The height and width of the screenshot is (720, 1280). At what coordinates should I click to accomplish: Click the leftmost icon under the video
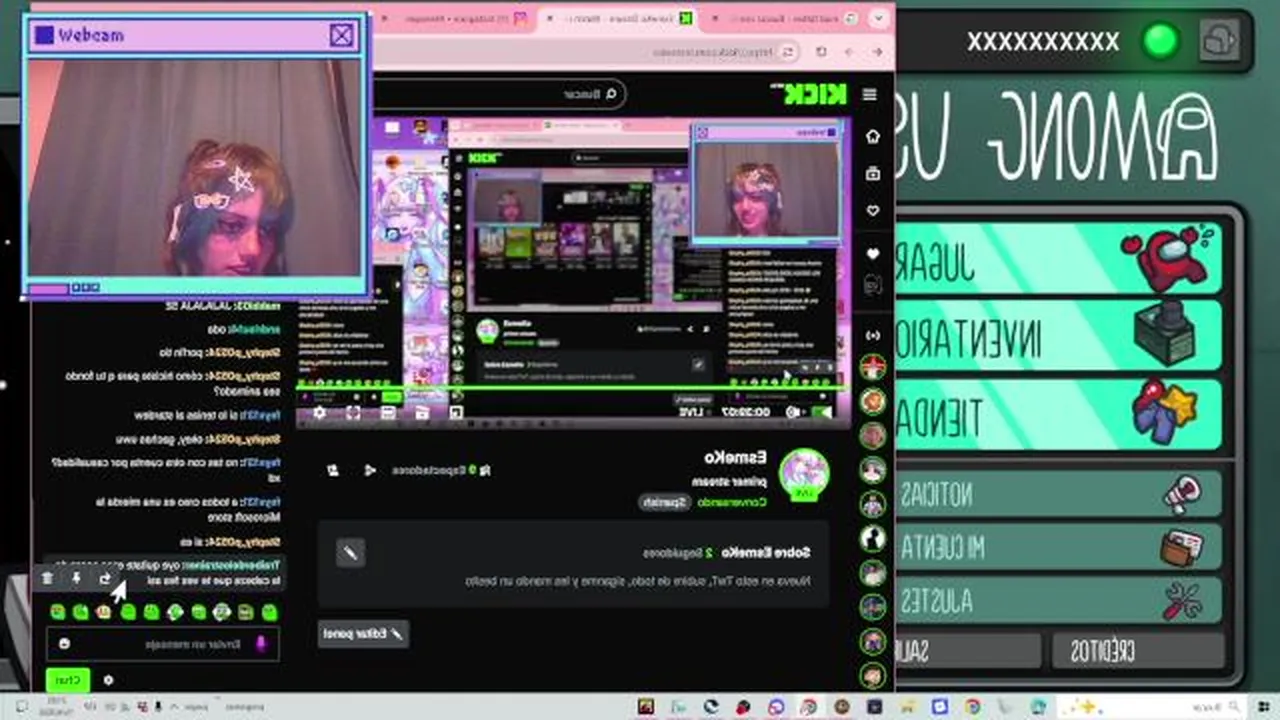333,470
